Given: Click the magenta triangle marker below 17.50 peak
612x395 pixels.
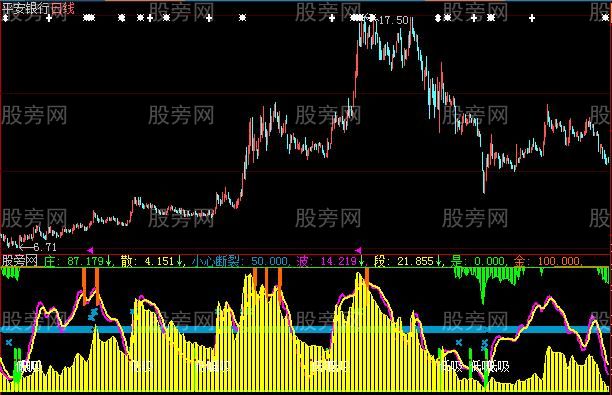Looking at the screenshot, I should tap(358, 250).
